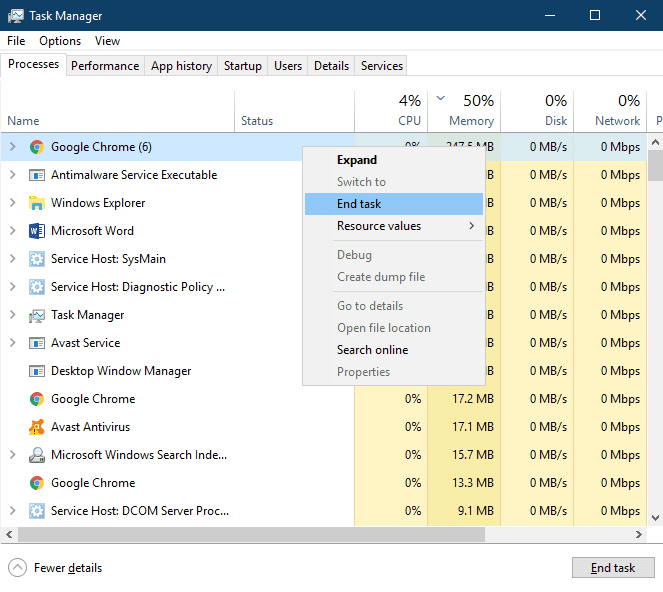Screen dimensions: 663x592
Task: Select the Avast Antivirus process name
Action: (90, 427)
